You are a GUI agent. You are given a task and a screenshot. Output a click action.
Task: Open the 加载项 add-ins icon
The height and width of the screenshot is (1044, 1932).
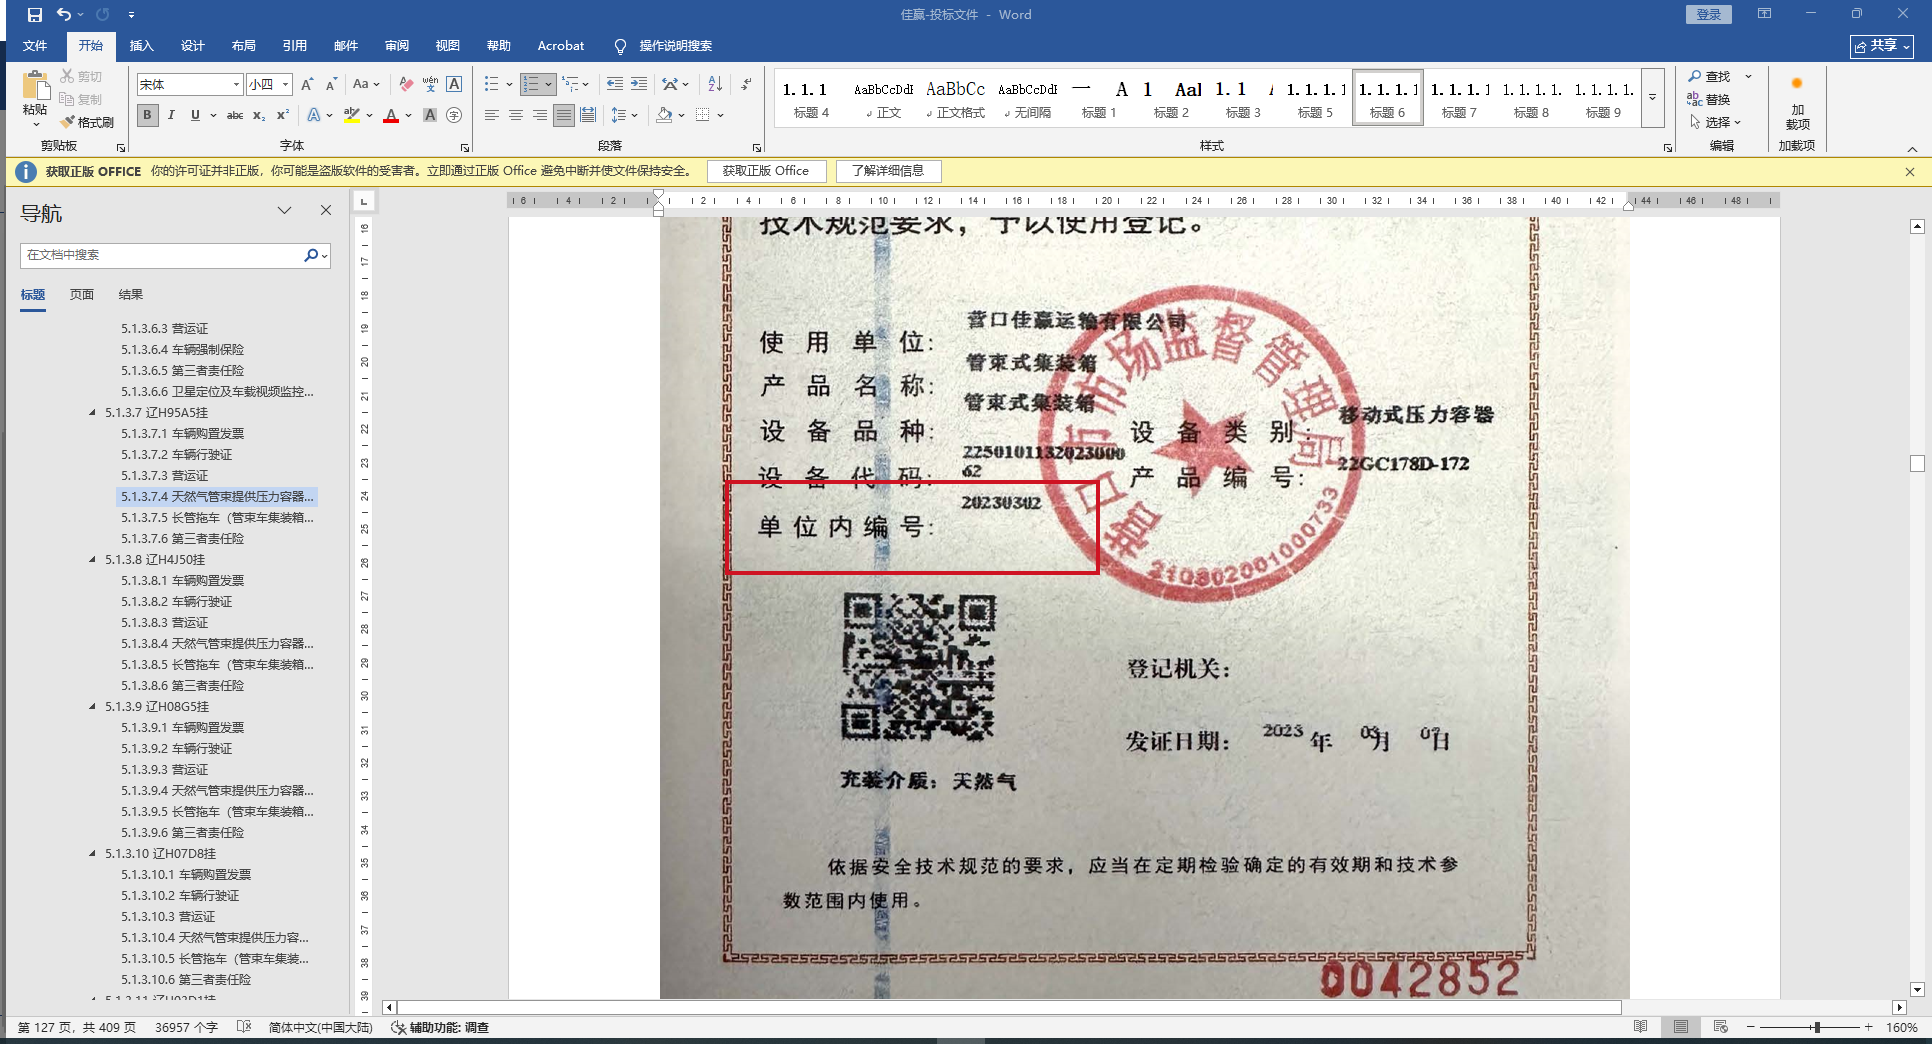coord(1797,102)
